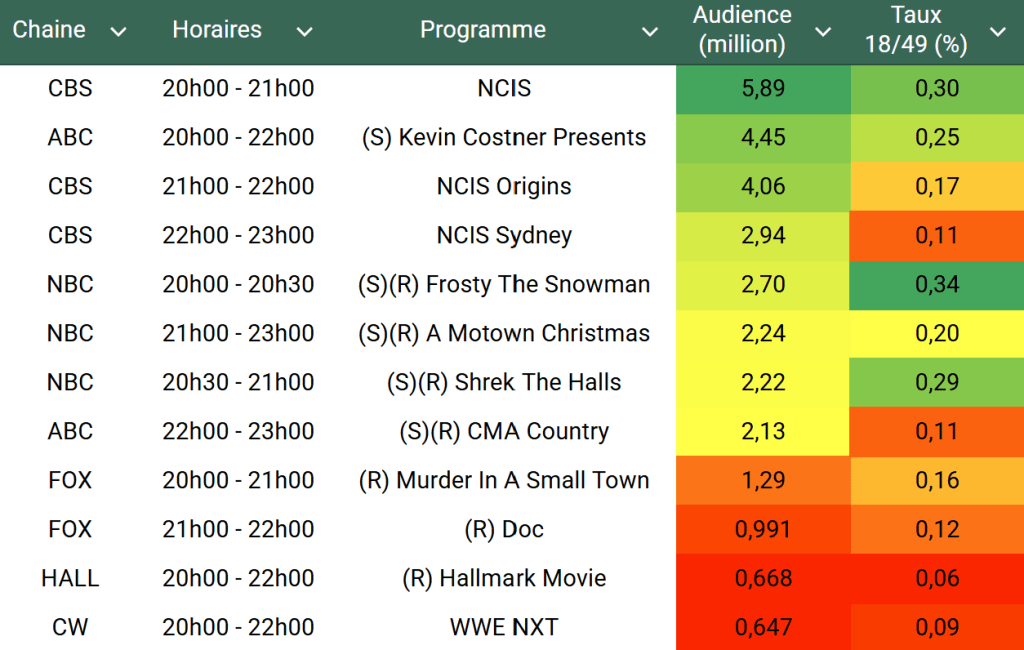Click the CW channel cell
Viewport: 1024px width, 650px height.
70,627
